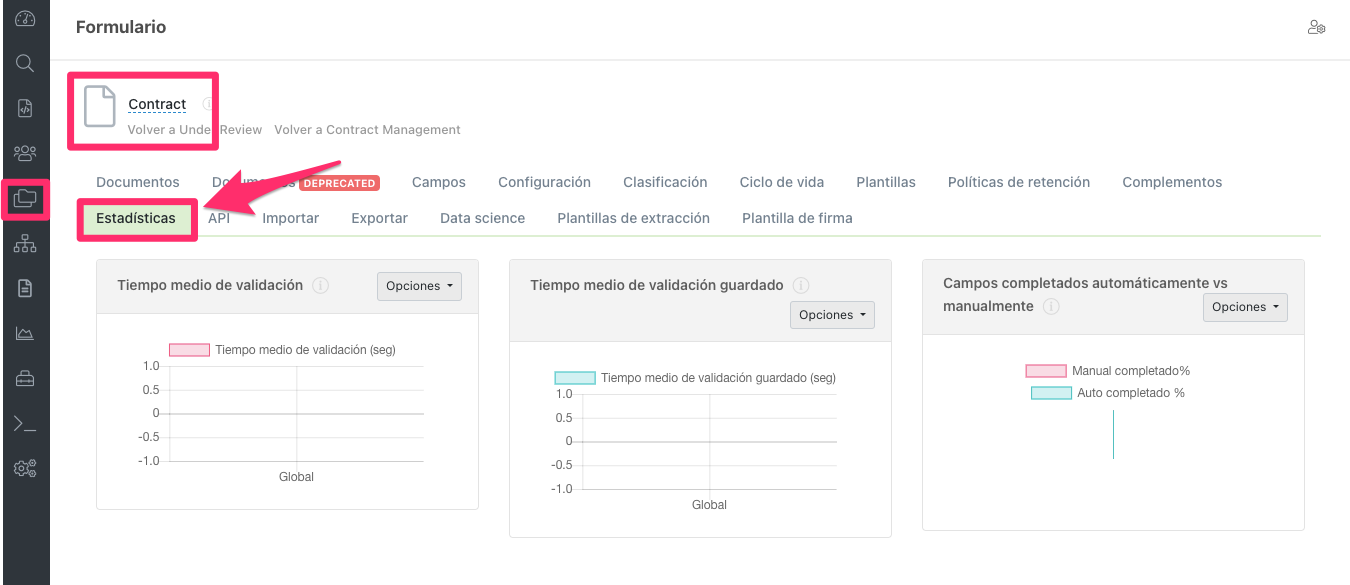Open the Analytics chart sidebar icon
The image size is (1350, 585).
pyautogui.click(x=25, y=332)
